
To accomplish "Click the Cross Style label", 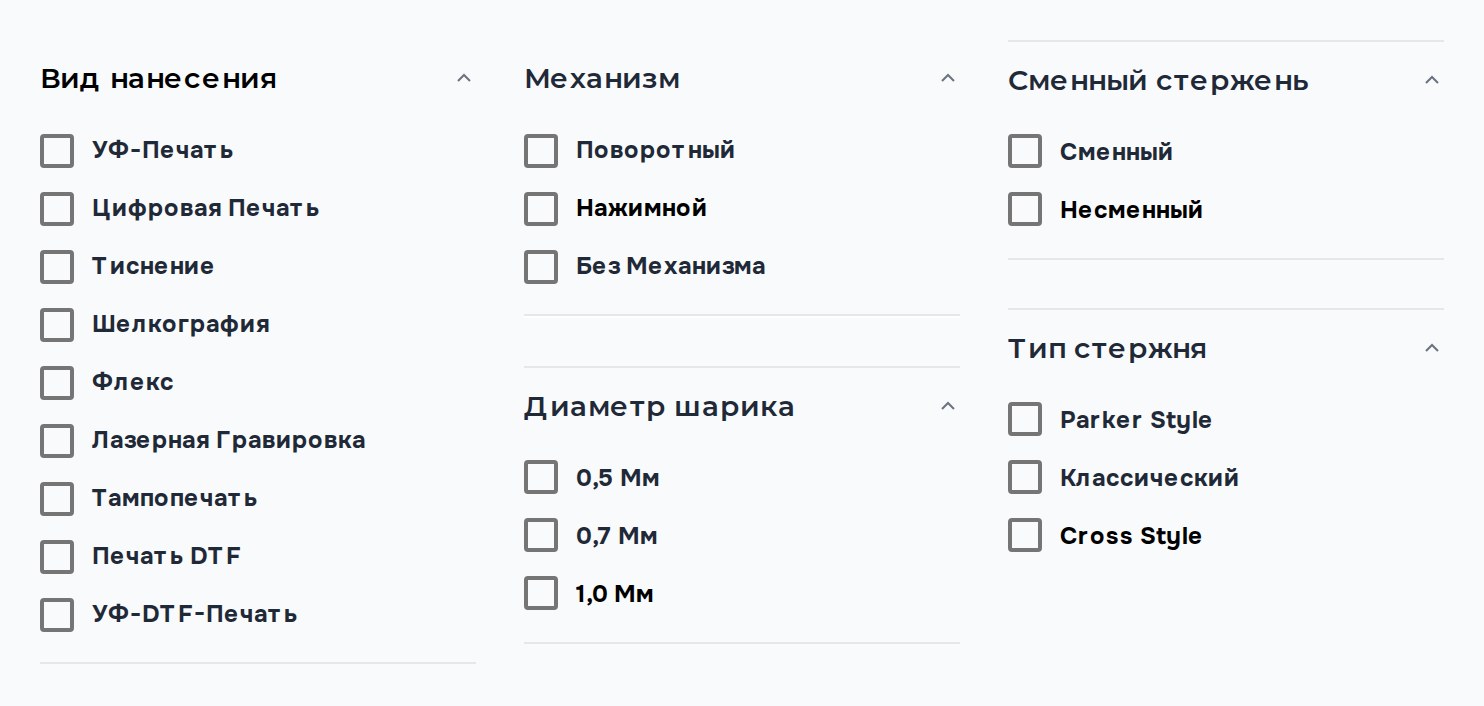I will (1130, 536).
